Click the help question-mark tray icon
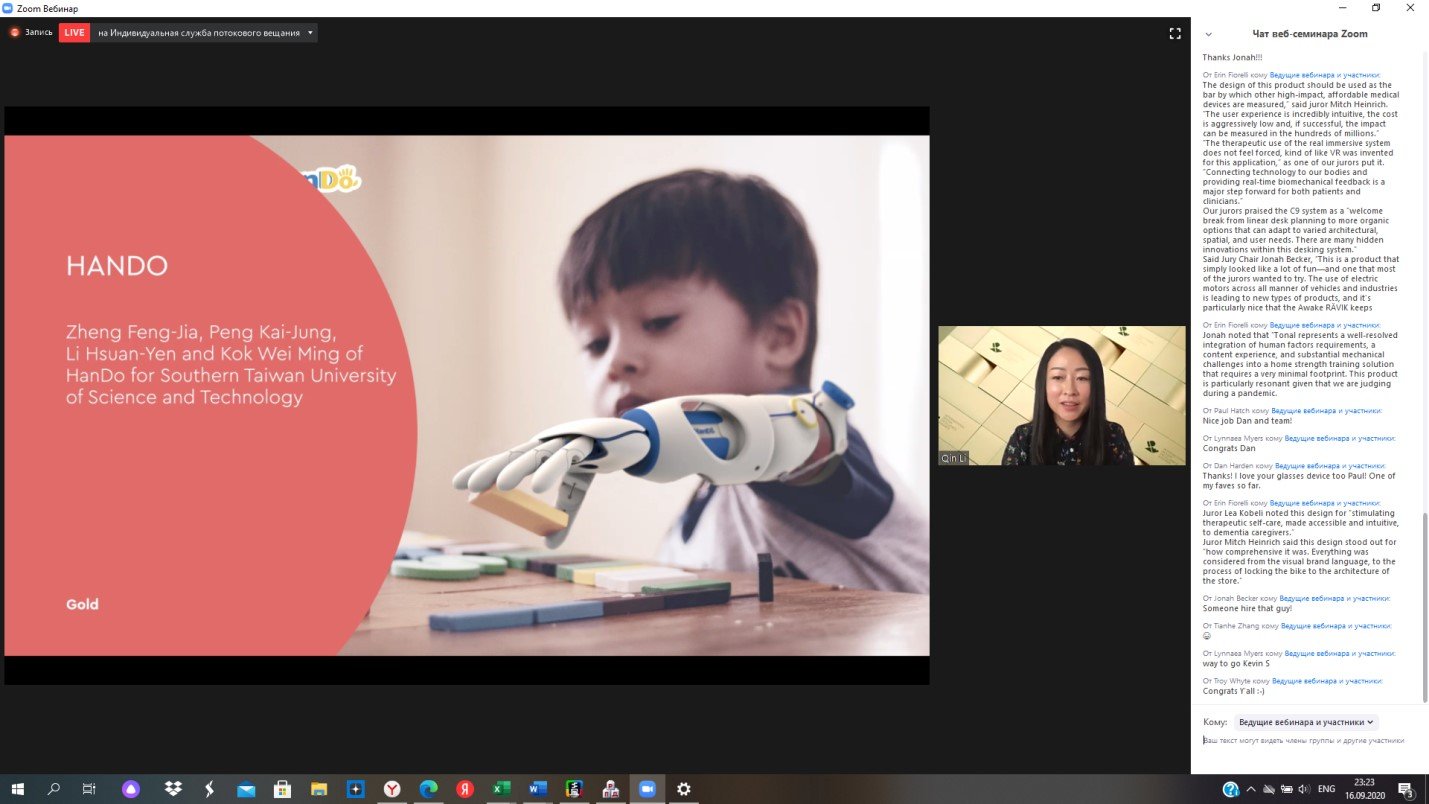The image size is (1429, 804). (x=1231, y=789)
